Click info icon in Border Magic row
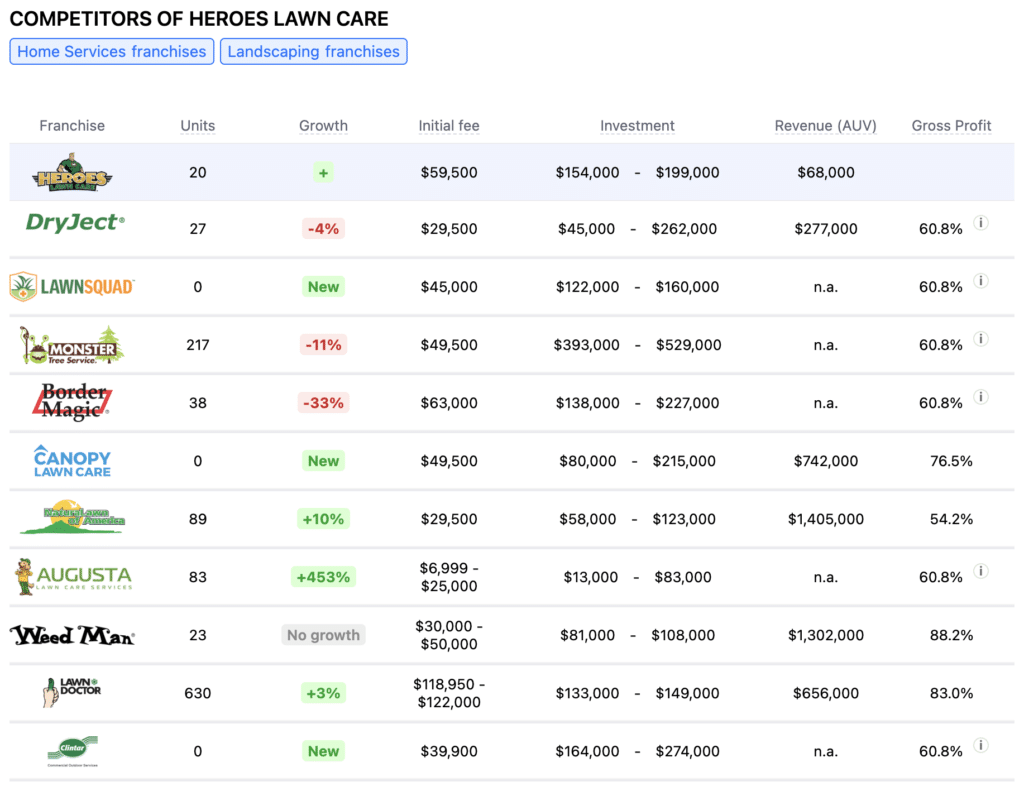Image resolution: width=1024 pixels, height=796 pixels. pyautogui.click(x=980, y=397)
